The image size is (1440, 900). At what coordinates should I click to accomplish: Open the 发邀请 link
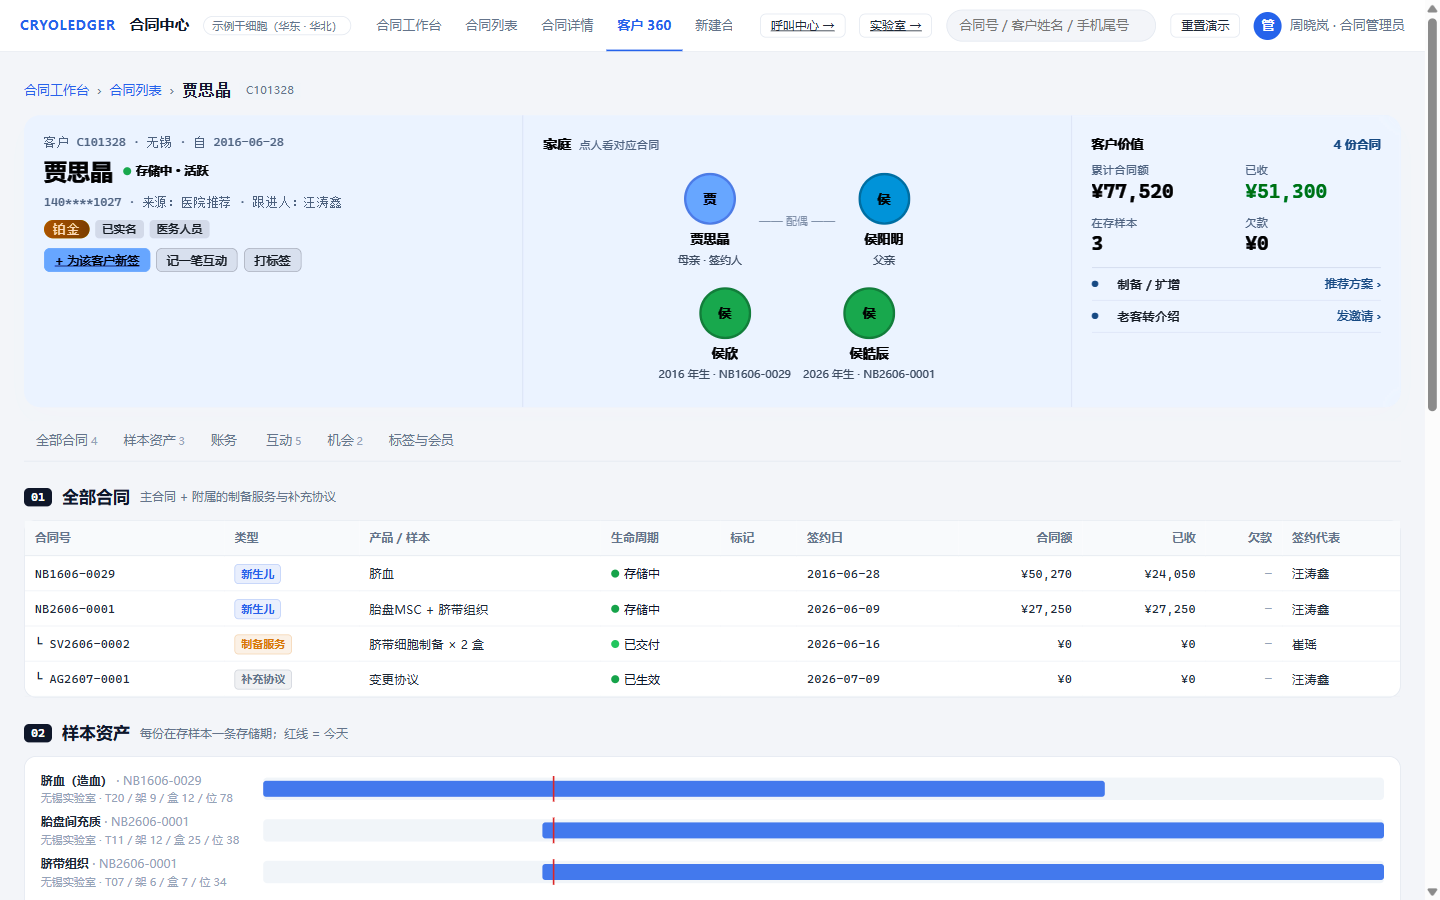pyautogui.click(x=1359, y=316)
